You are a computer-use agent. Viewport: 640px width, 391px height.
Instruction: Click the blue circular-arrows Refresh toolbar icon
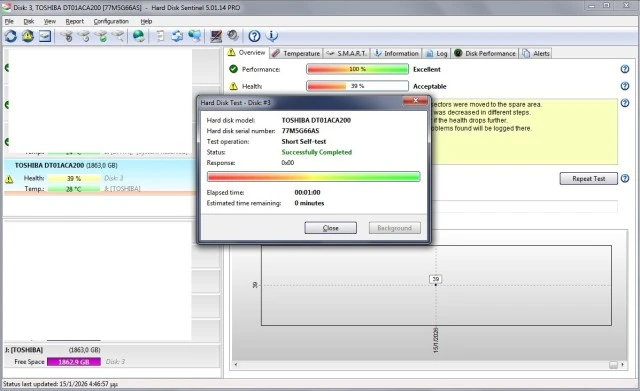click(11, 36)
